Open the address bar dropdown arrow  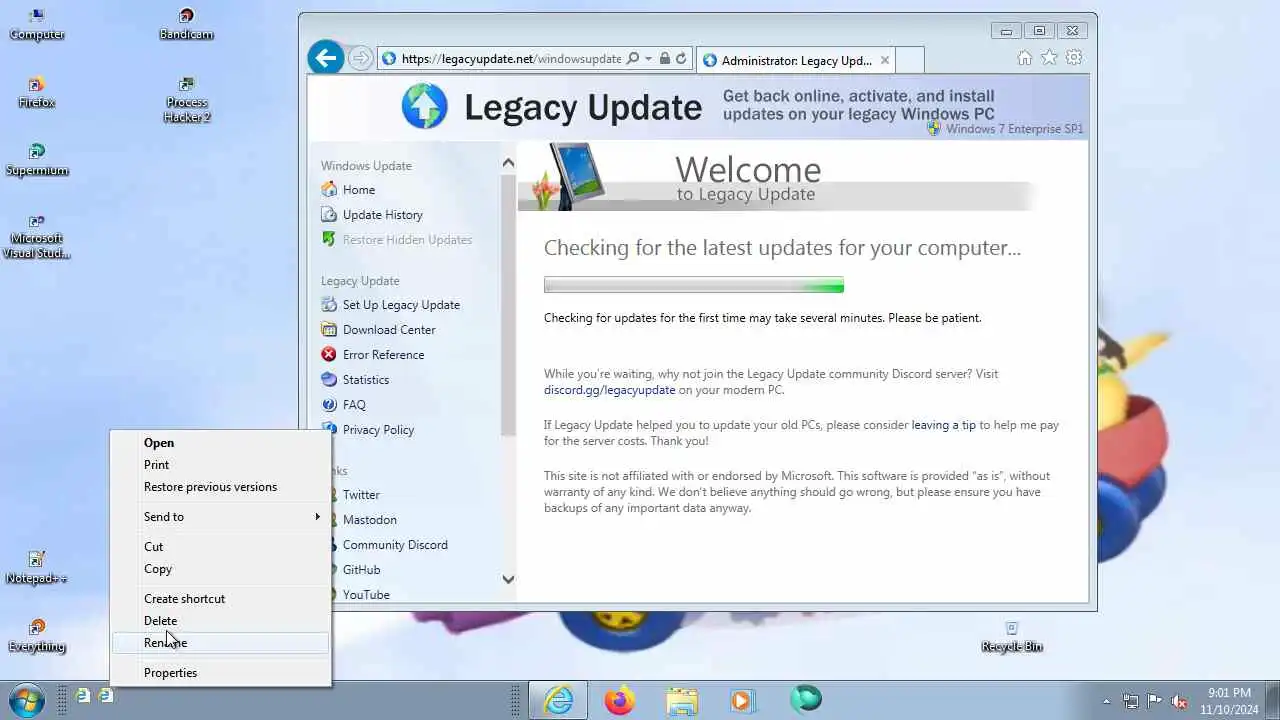[x=649, y=59]
